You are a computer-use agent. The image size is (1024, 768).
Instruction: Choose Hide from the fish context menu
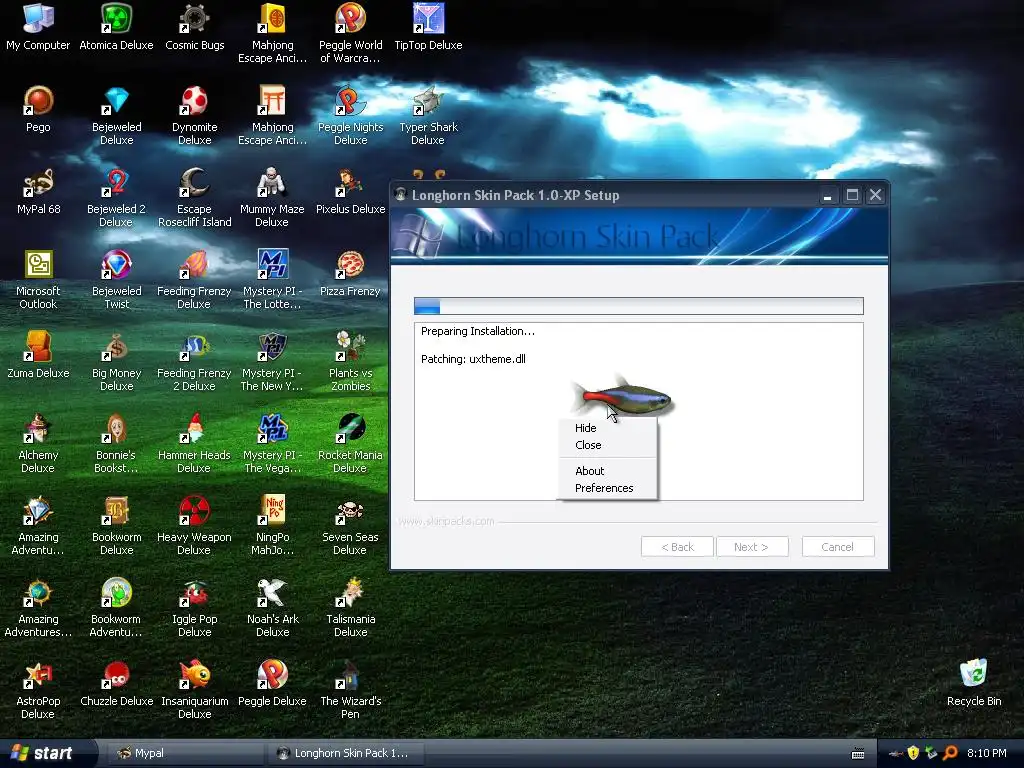coord(607,428)
